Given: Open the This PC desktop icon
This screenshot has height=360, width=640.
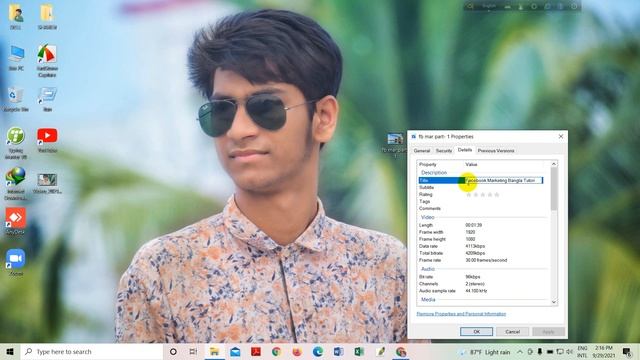Looking at the screenshot, I should tap(16, 58).
